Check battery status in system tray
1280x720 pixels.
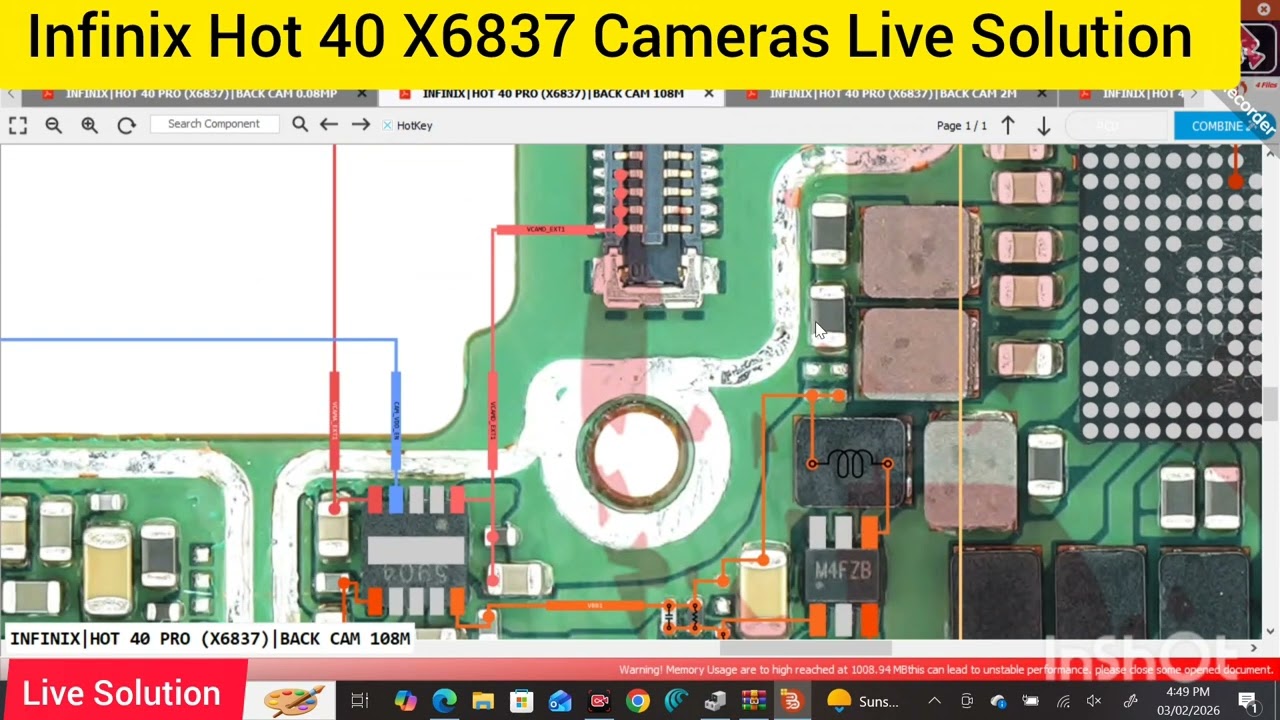pos(1030,701)
